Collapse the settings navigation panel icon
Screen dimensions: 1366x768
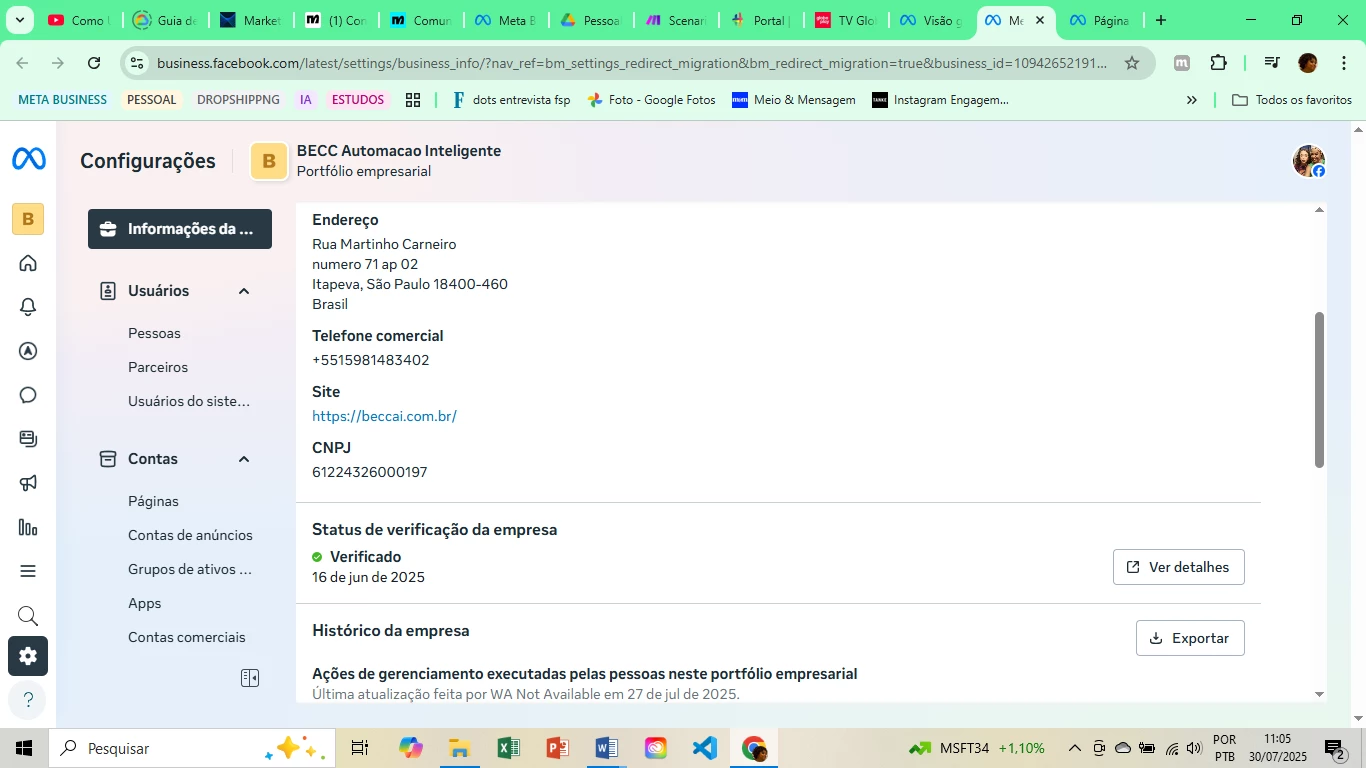[250, 678]
